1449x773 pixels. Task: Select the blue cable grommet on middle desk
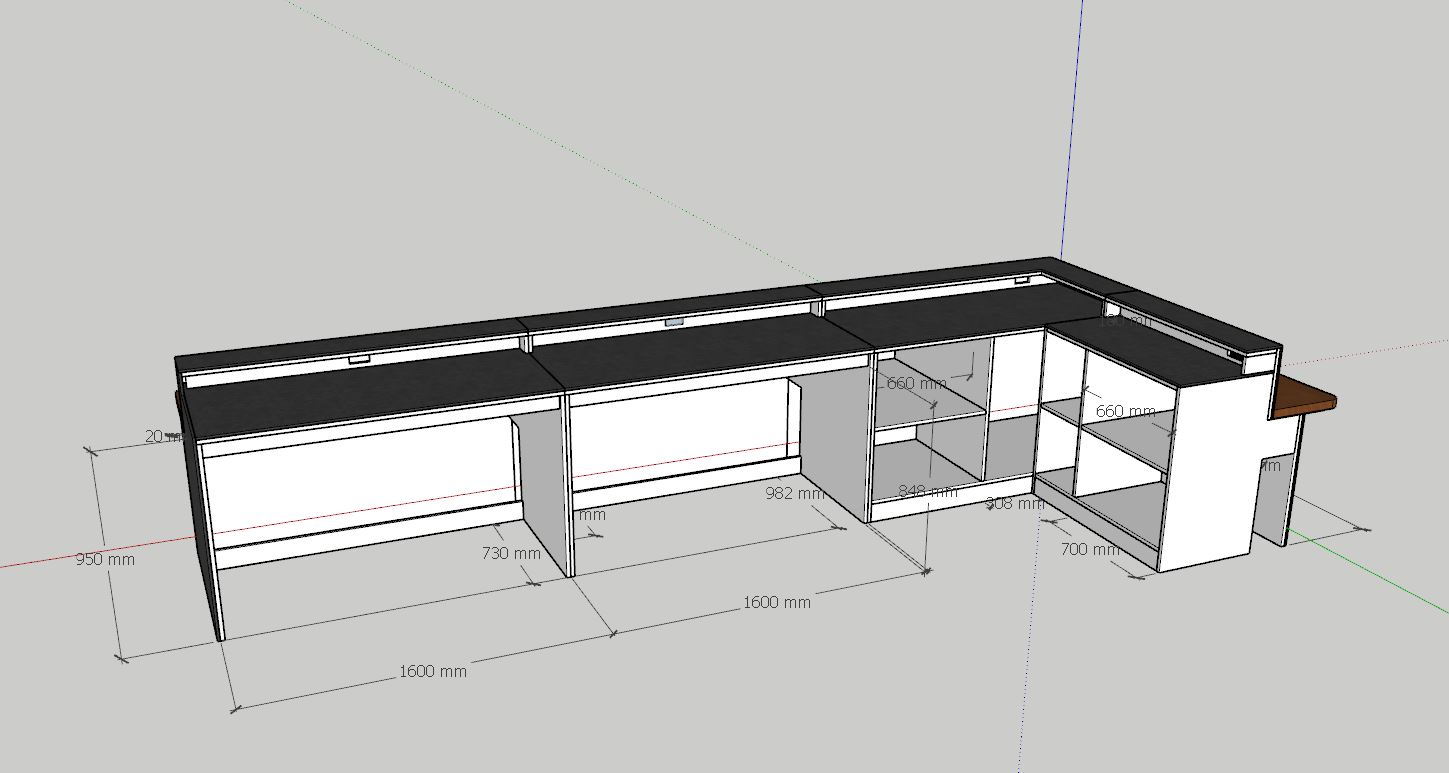pos(674,323)
